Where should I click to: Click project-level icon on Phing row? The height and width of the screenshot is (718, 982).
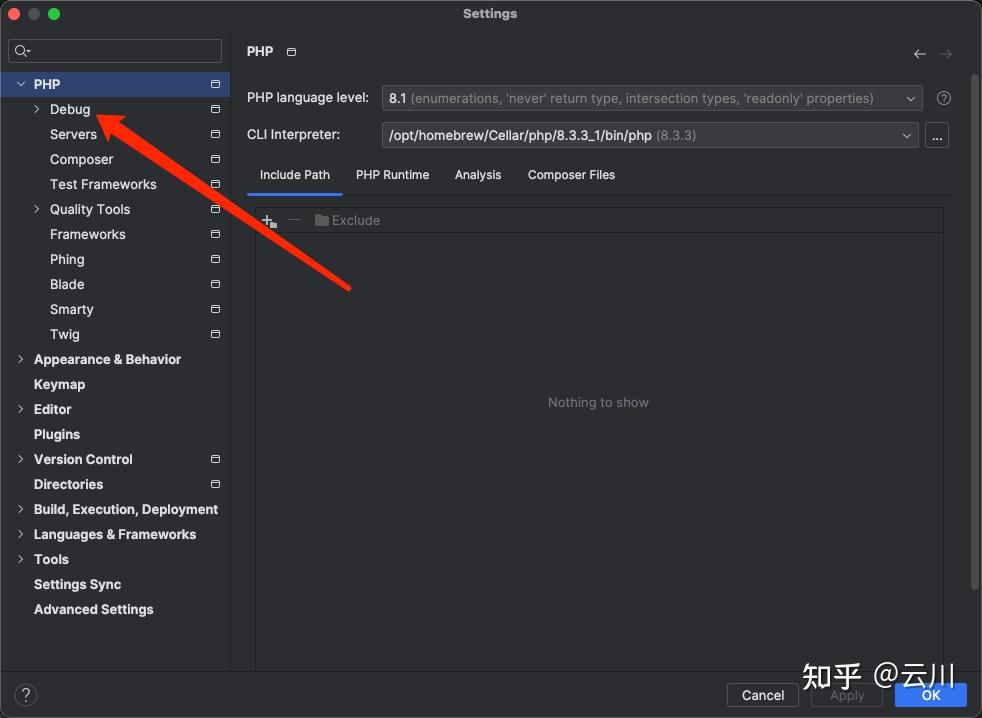click(x=215, y=259)
